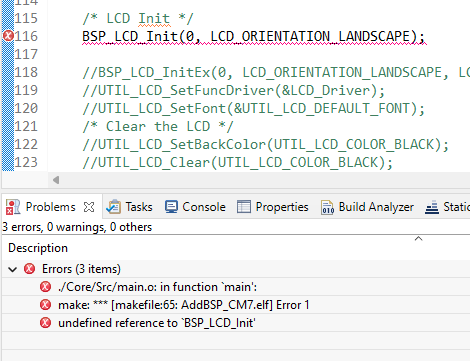The width and height of the screenshot is (470, 361).
Task: Click the sort arrow above Description column
Action: click(x=418, y=238)
